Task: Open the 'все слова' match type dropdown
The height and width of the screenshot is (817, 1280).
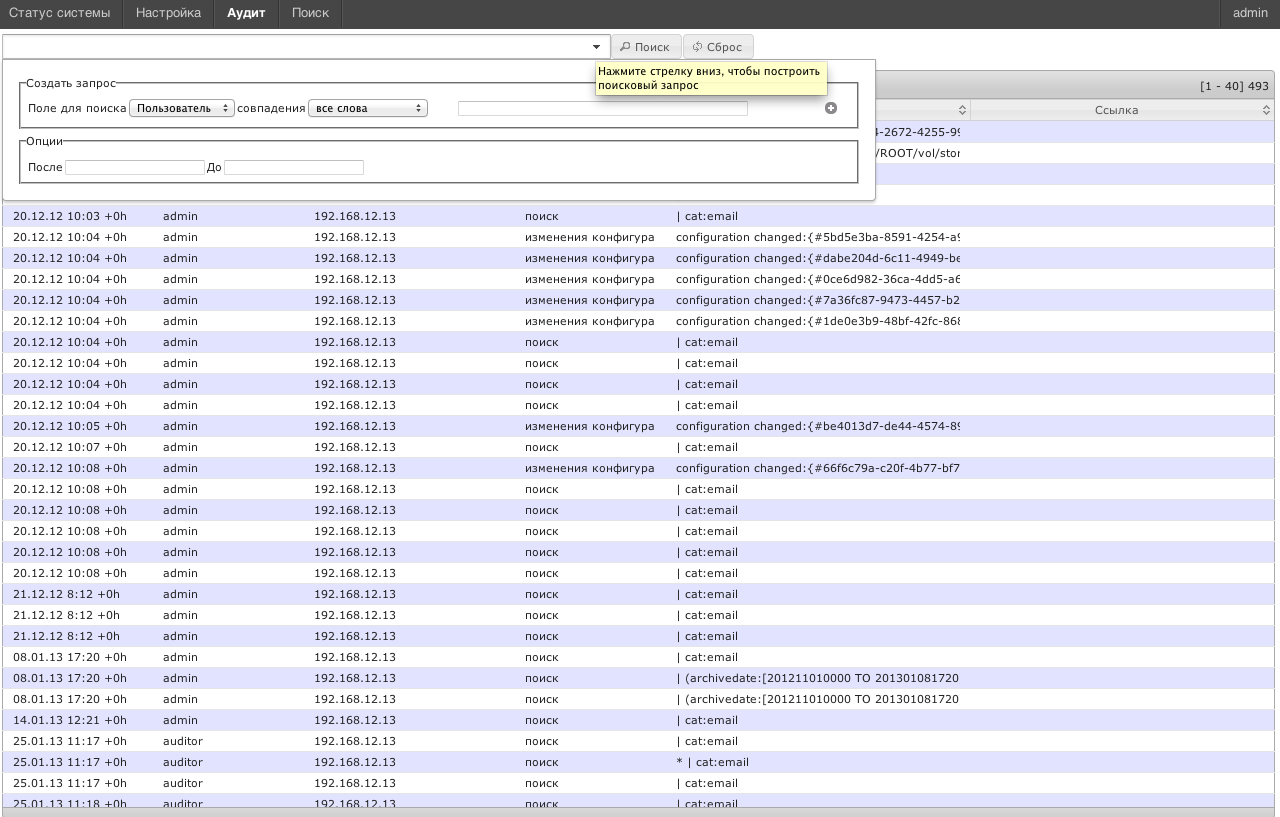Action: click(x=368, y=108)
